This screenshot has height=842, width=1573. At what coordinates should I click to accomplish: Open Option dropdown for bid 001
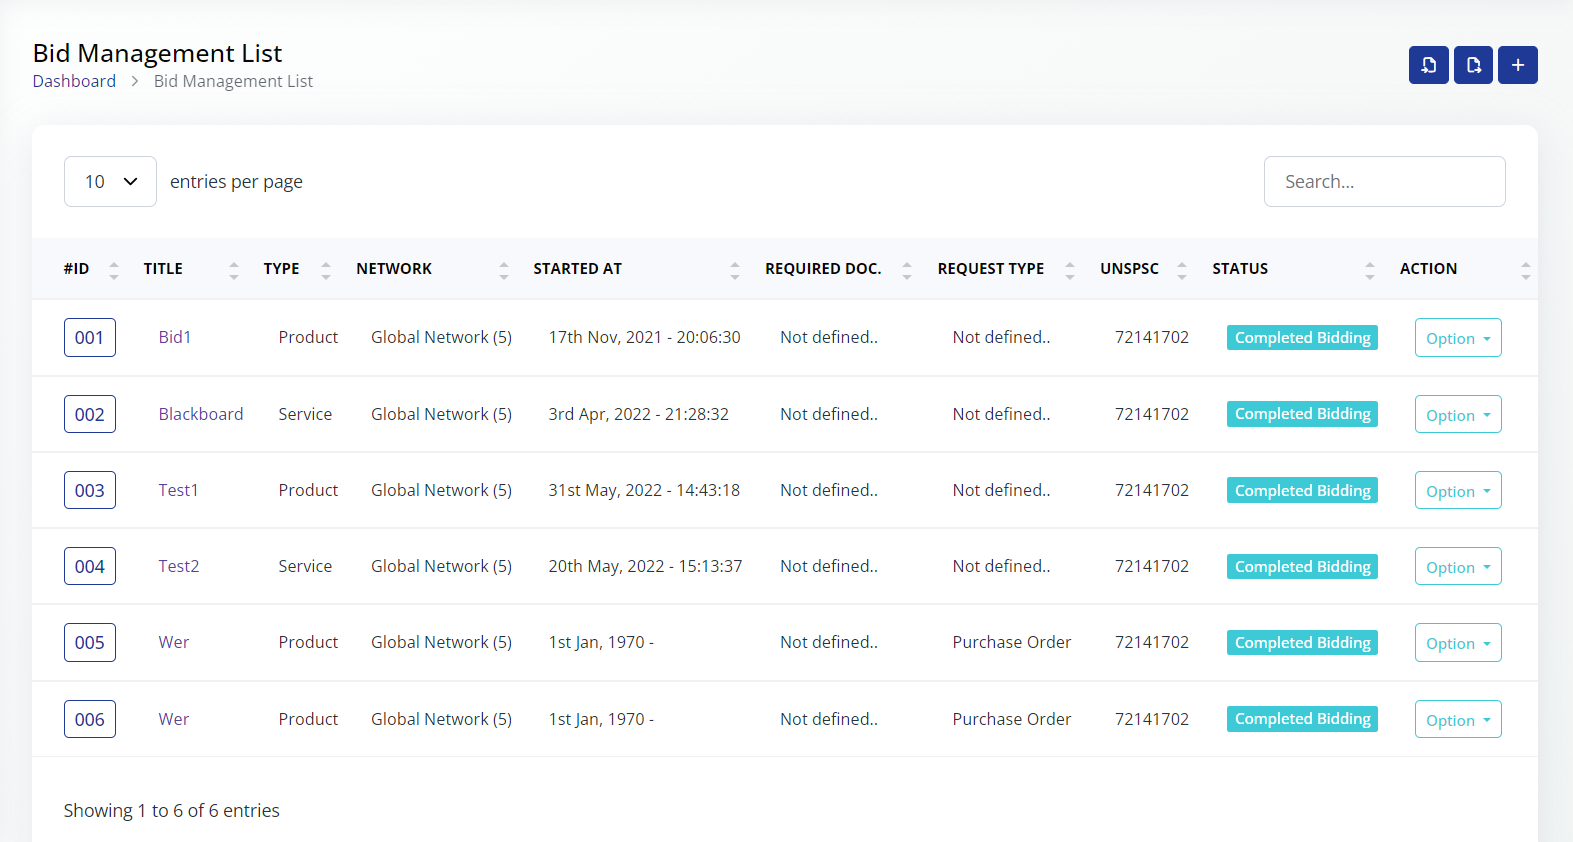(1457, 338)
